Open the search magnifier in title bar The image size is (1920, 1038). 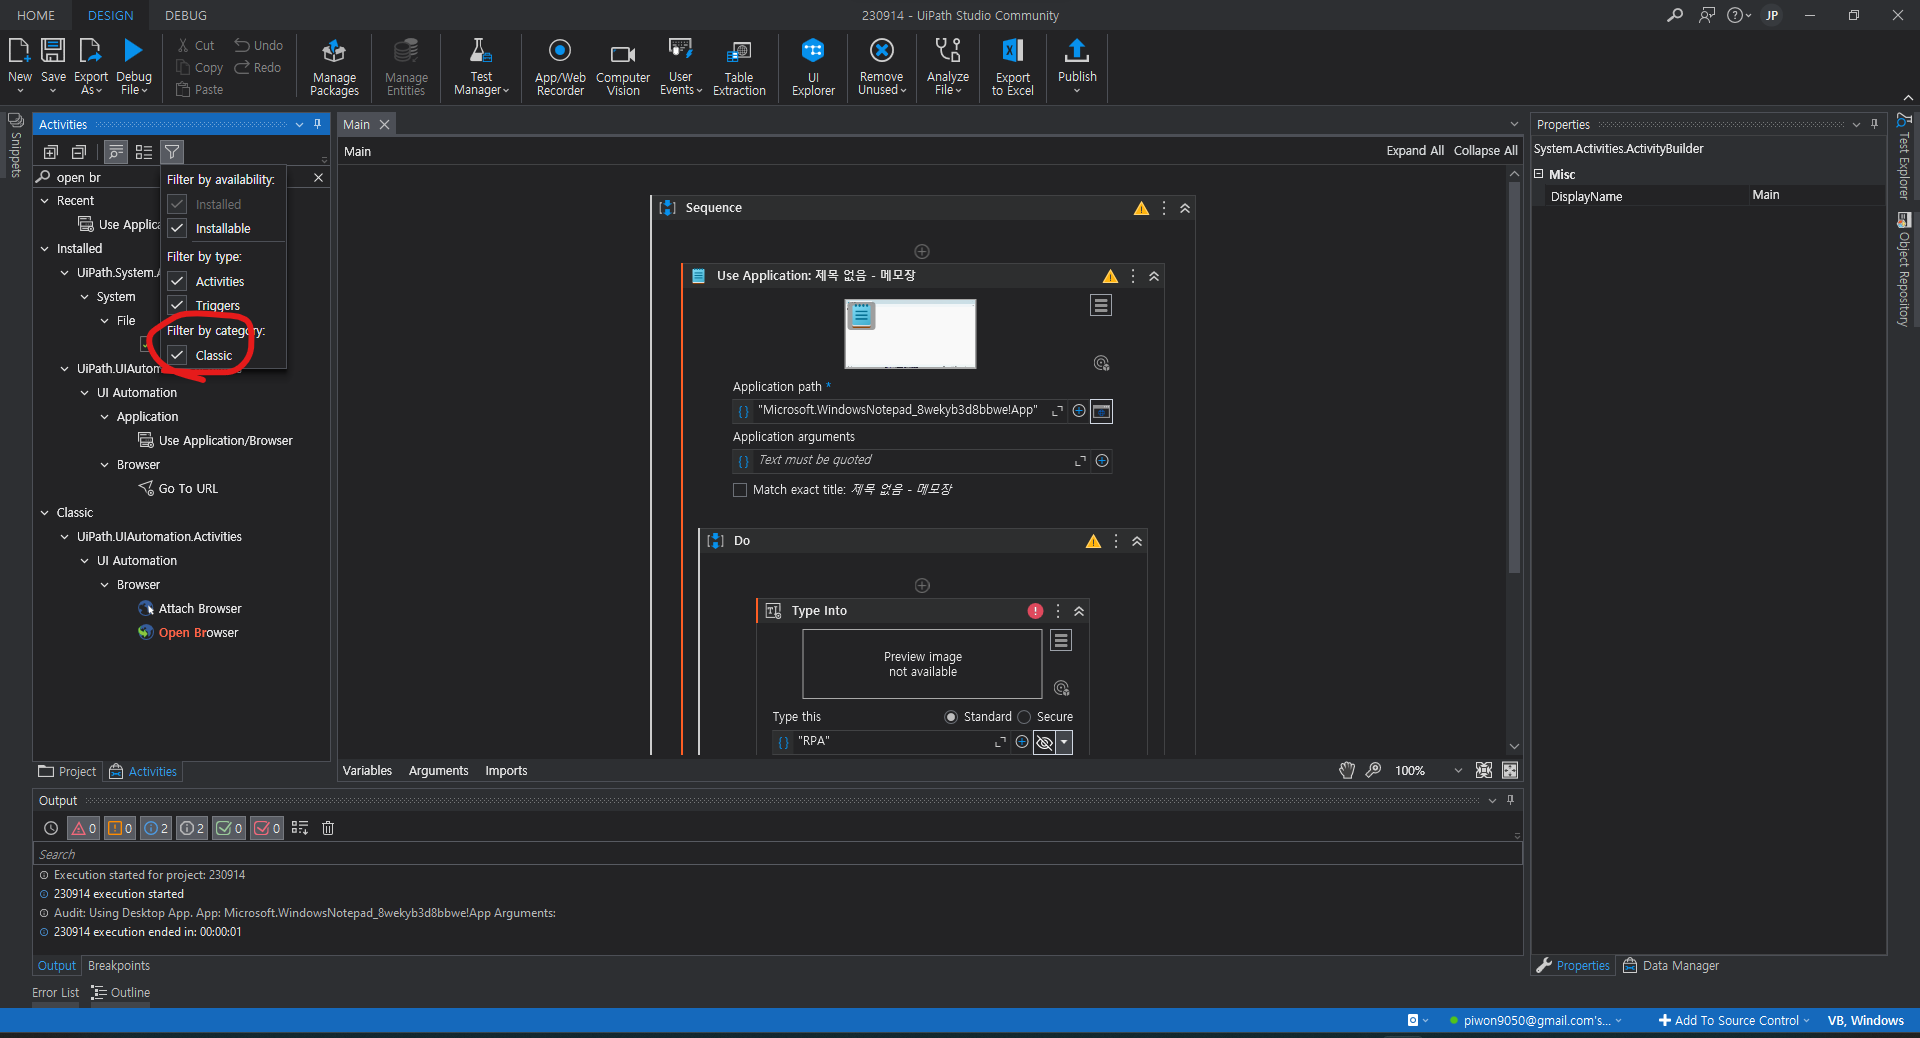pos(1674,15)
